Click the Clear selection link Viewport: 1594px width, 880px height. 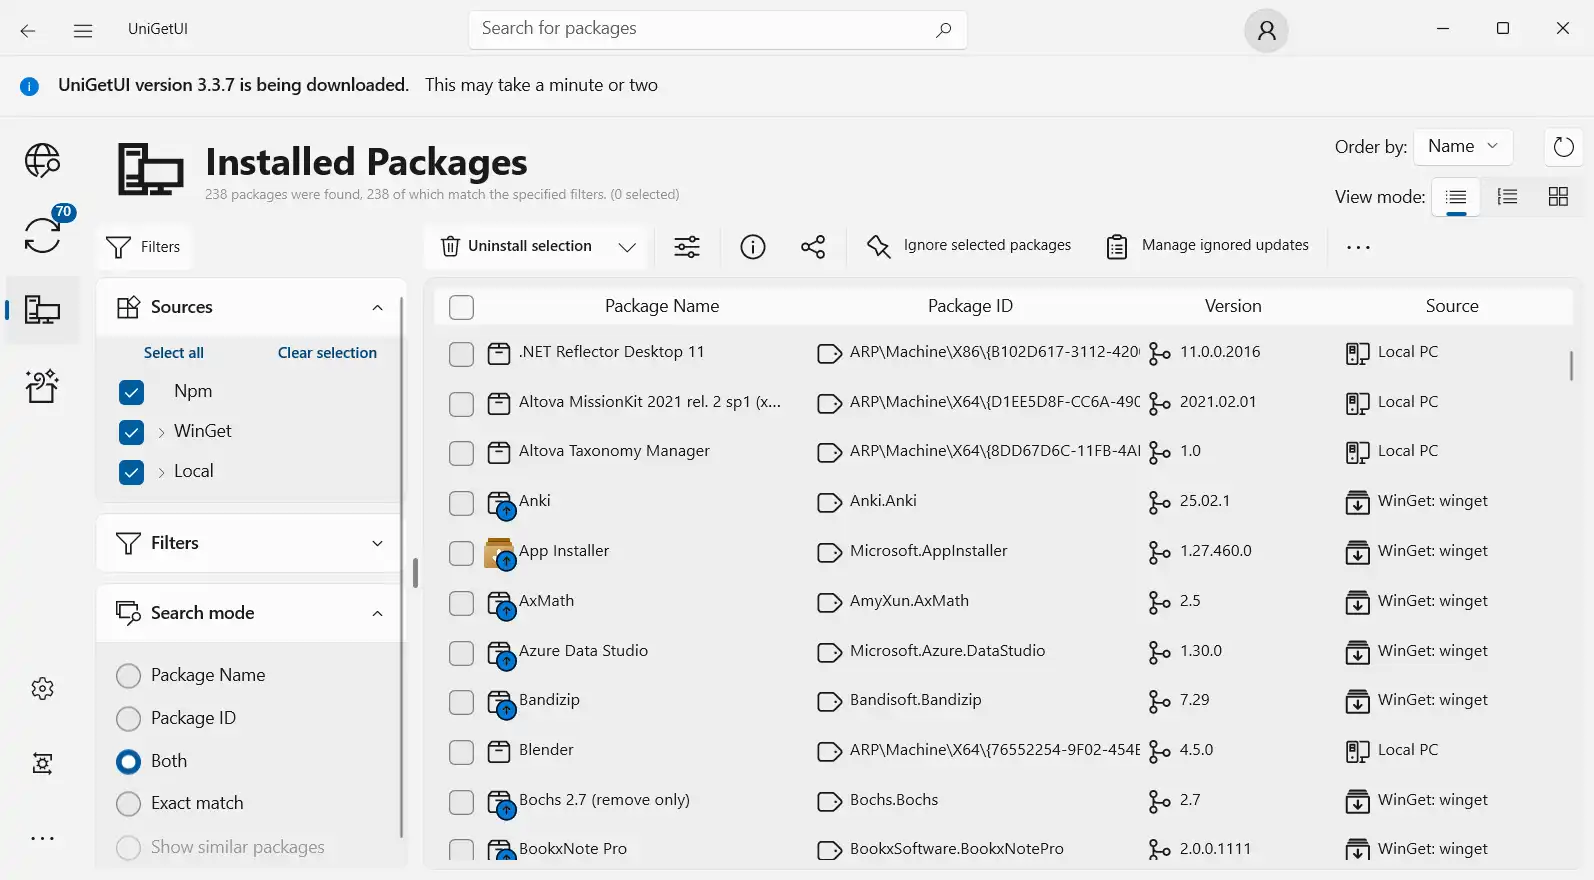point(327,353)
